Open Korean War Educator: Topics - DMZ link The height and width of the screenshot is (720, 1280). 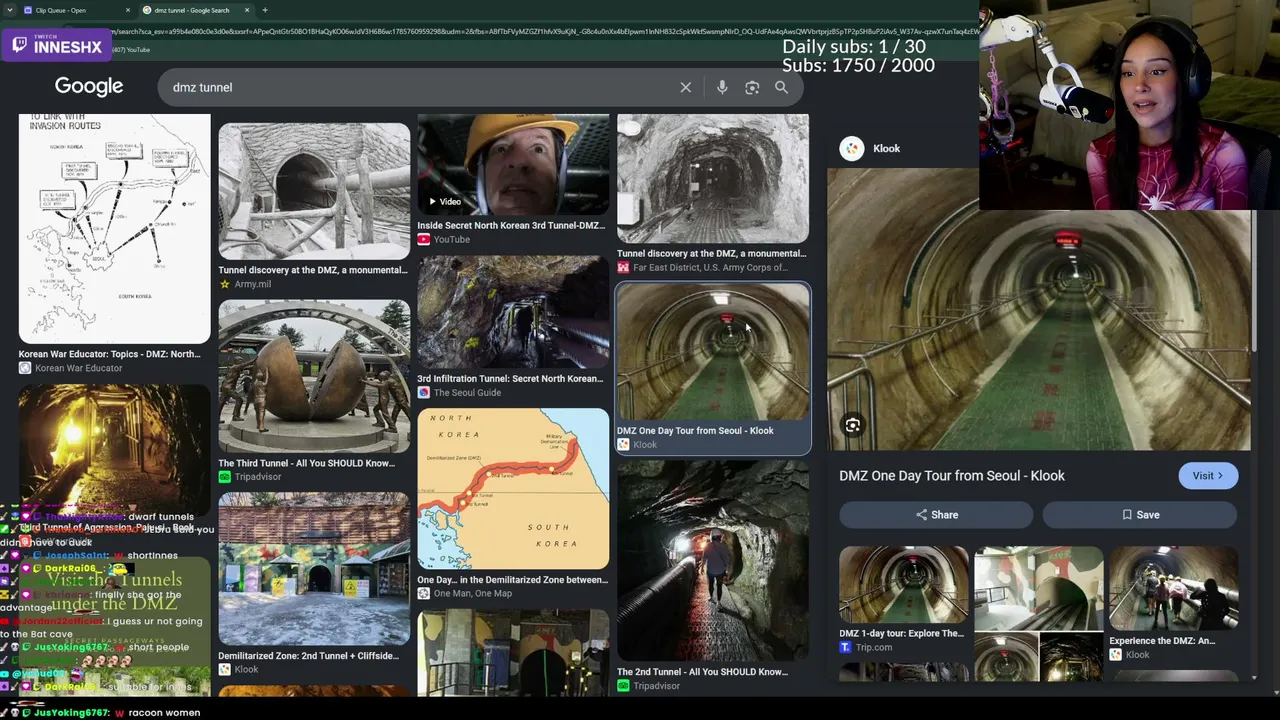(110, 354)
